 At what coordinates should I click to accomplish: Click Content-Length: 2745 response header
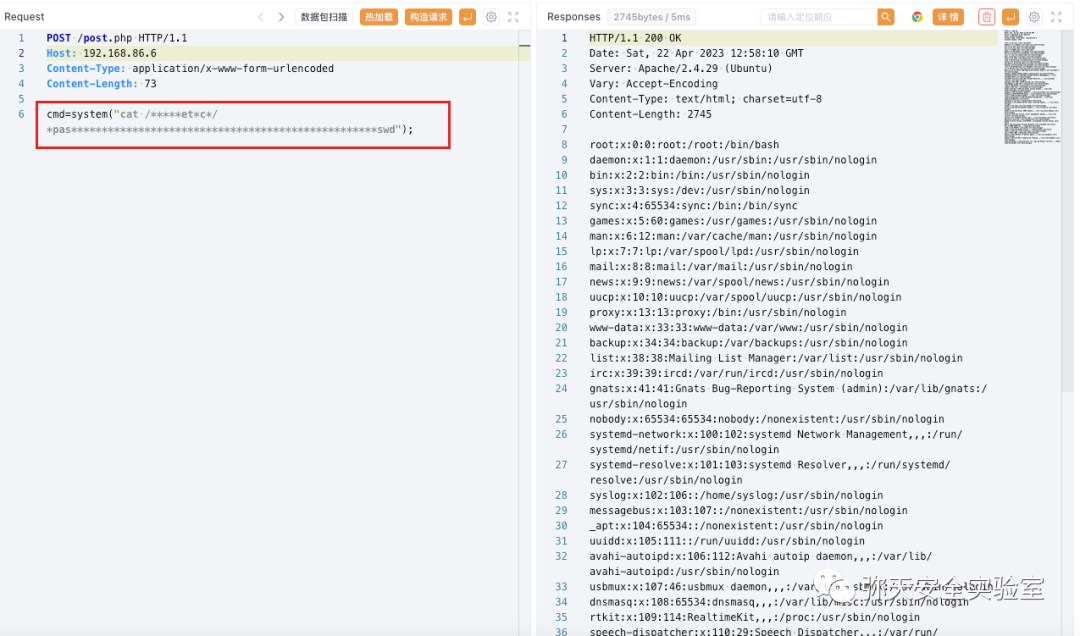tap(650, 114)
